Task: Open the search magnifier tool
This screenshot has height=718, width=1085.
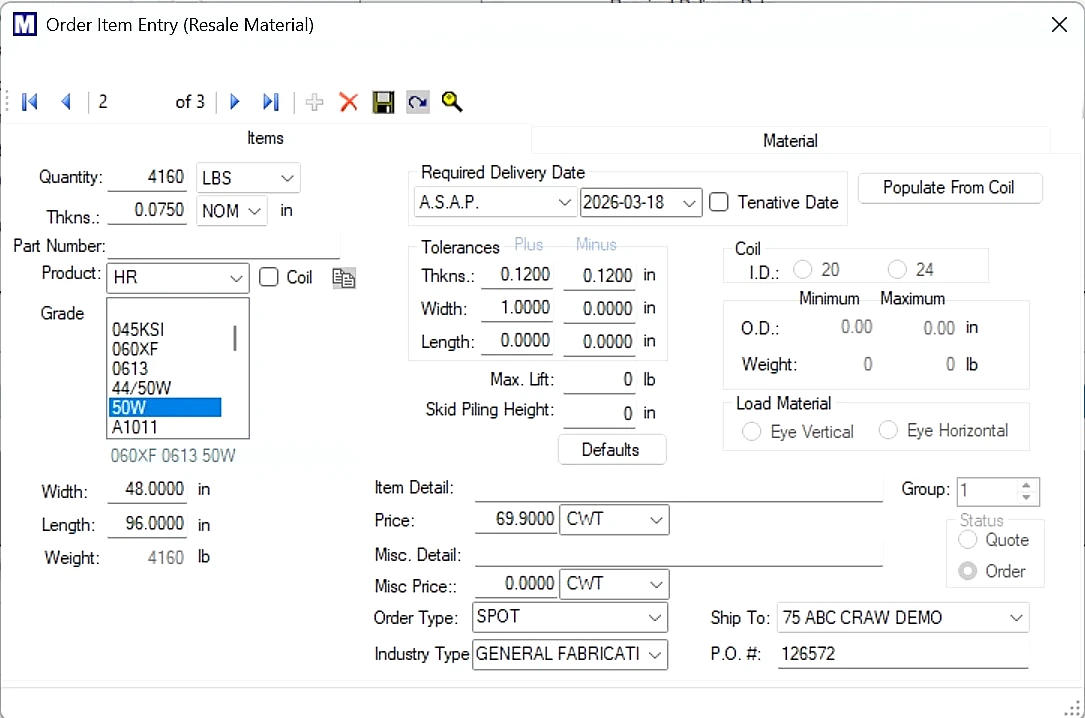Action: tap(451, 101)
